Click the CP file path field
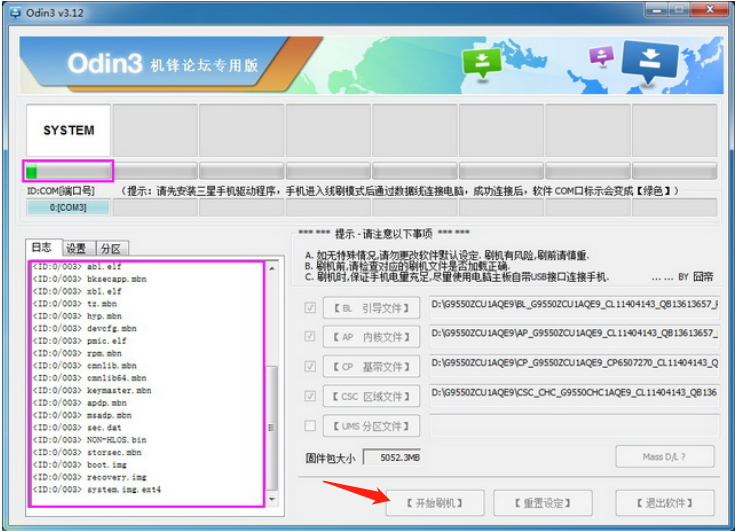 pyautogui.click(x=575, y=365)
